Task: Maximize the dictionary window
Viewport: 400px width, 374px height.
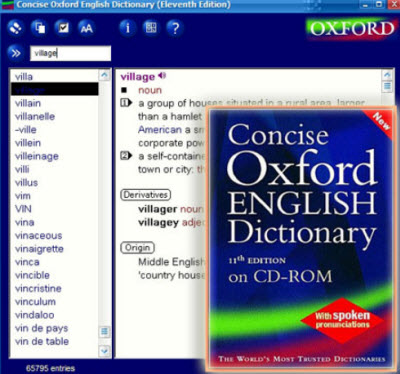Action: (379, 5)
